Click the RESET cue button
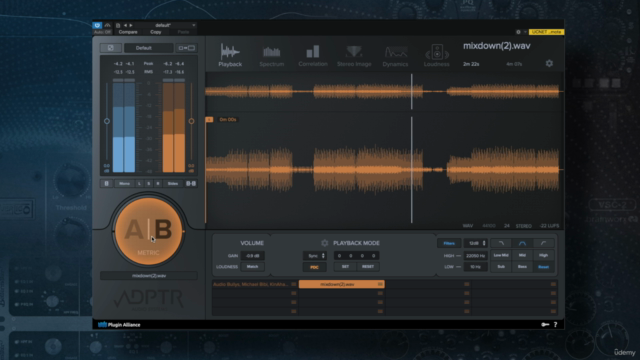Viewport: 640px width, 360px height. point(368,267)
